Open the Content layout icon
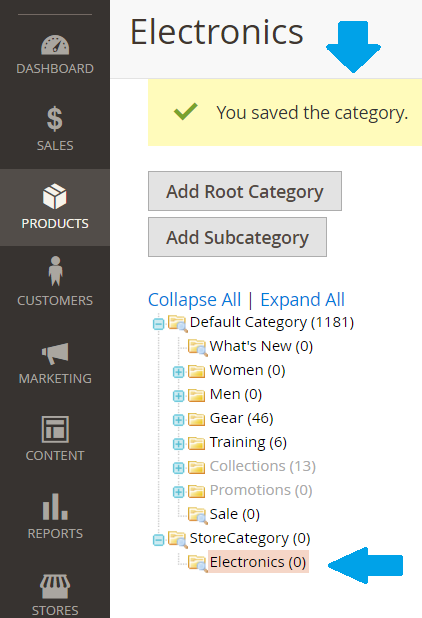 [x=55, y=429]
